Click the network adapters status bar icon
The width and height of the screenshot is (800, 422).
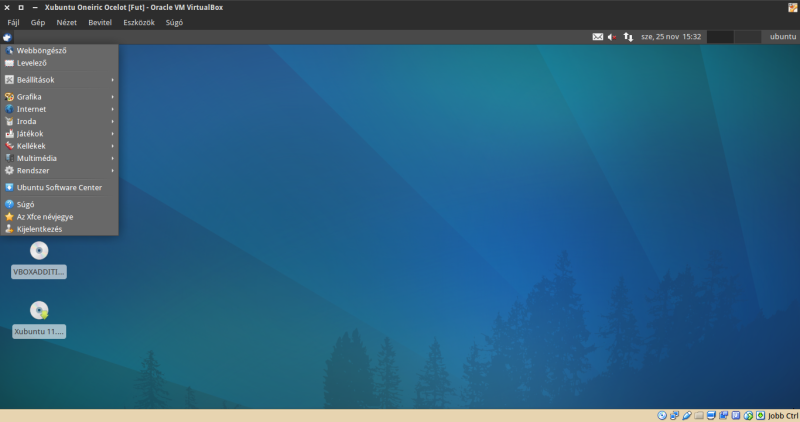coord(674,415)
